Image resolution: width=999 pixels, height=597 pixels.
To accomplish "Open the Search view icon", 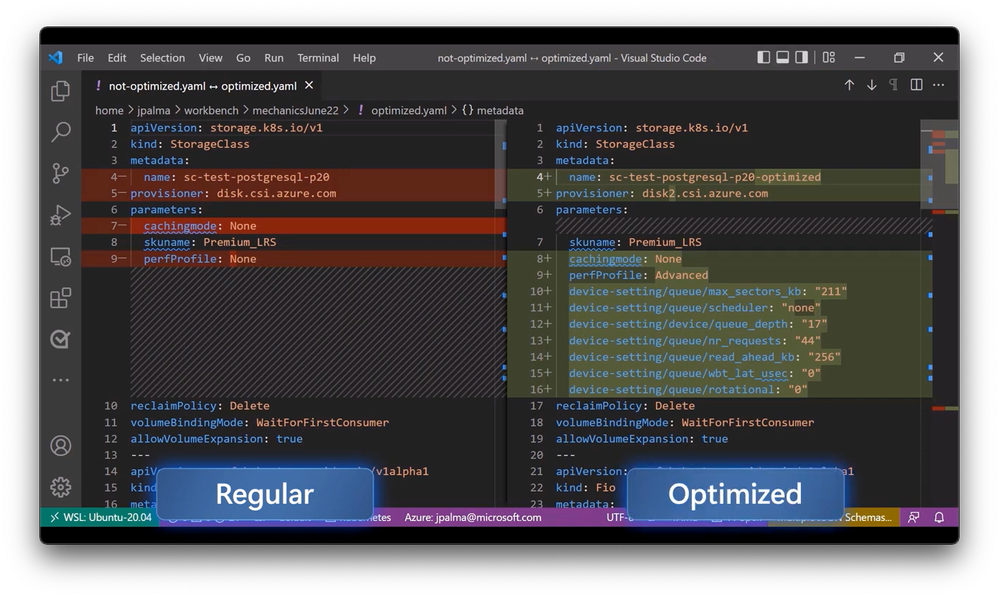I will [x=61, y=132].
